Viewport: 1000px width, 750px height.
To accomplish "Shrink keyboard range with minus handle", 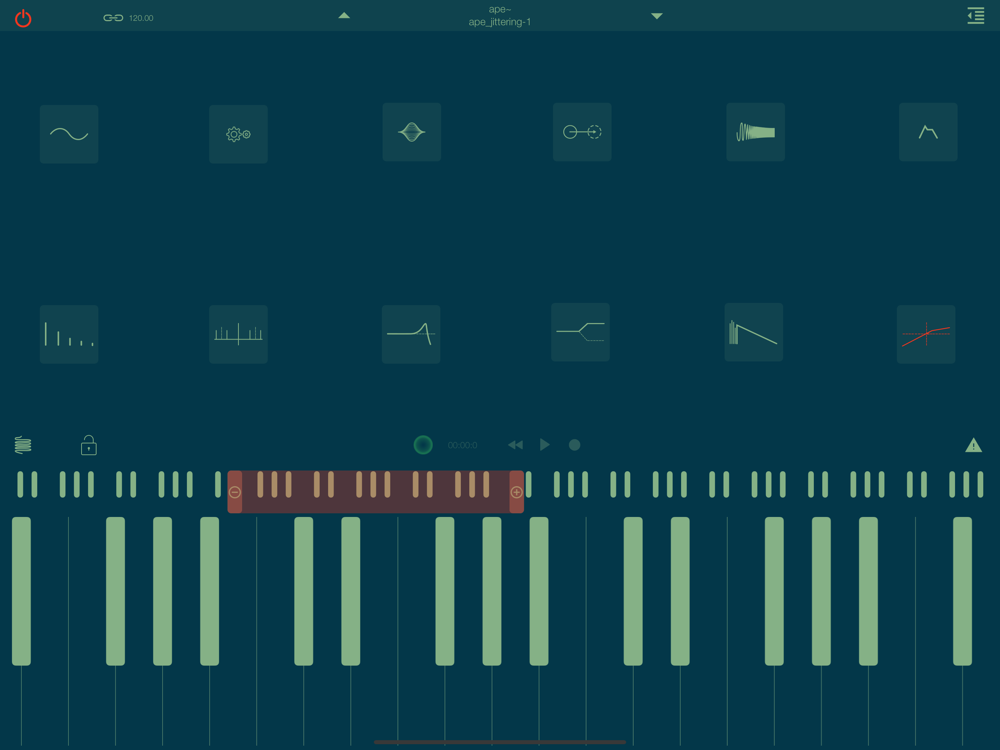I will [235, 492].
